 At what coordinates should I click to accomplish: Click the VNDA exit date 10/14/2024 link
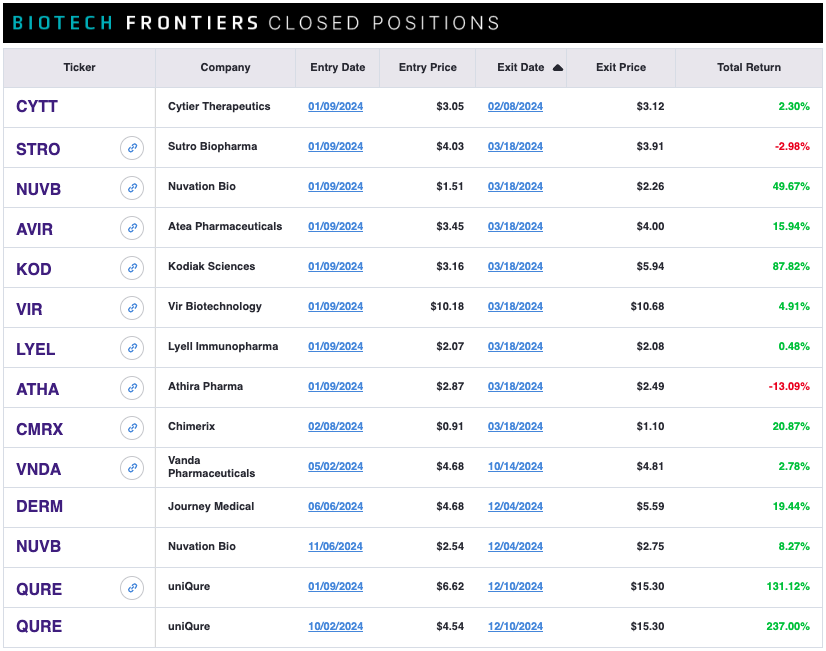515,467
